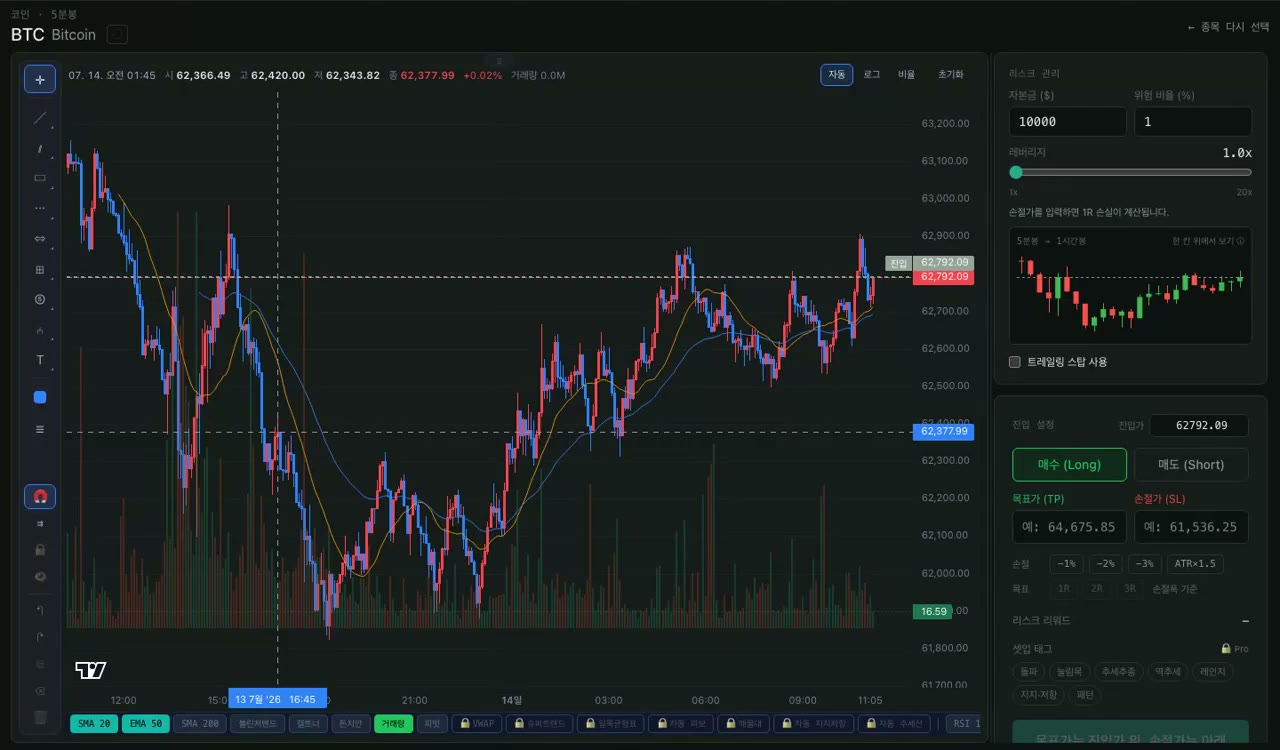Click the locked 슈퍼트렌드 indicator
The width and height of the screenshot is (1280, 750).
(x=541, y=723)
